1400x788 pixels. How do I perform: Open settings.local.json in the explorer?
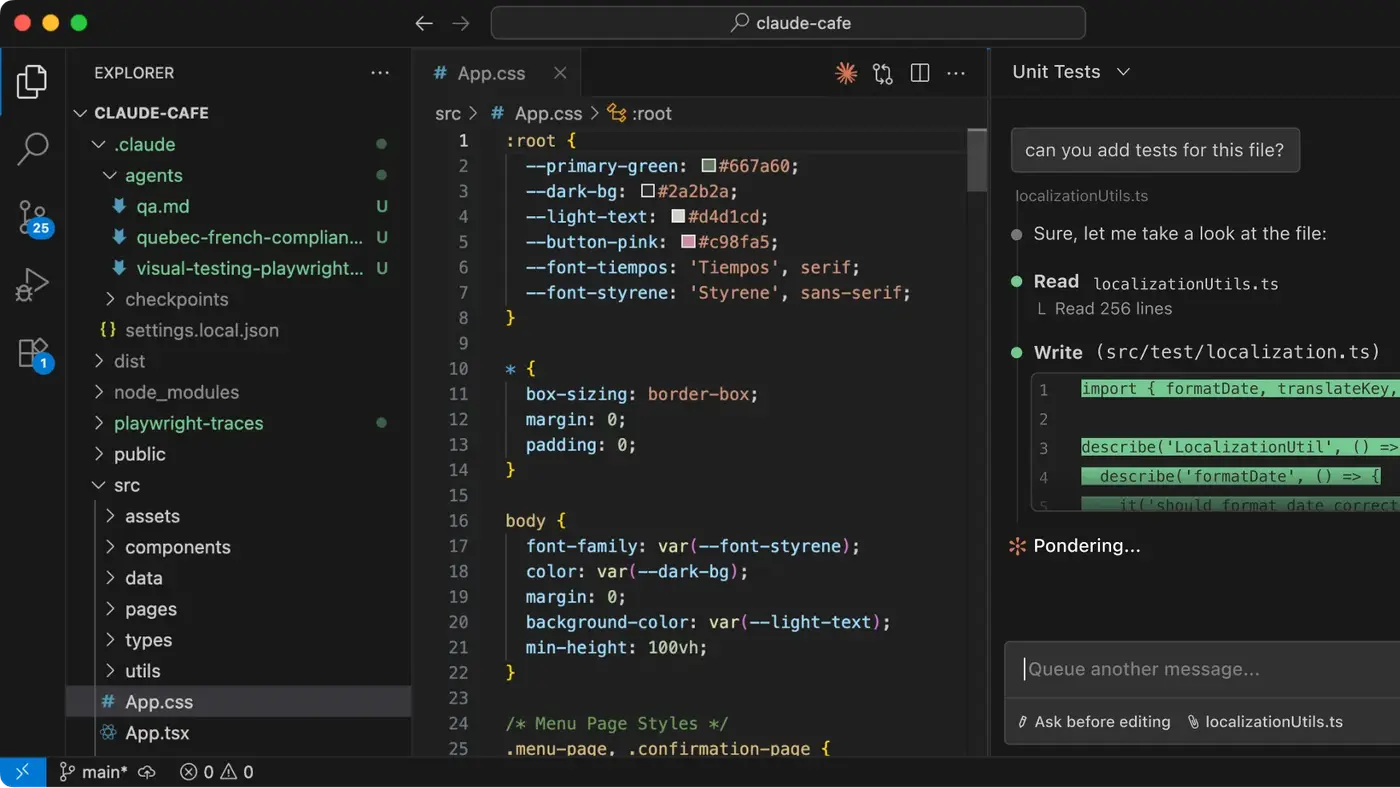pos(202,330)
